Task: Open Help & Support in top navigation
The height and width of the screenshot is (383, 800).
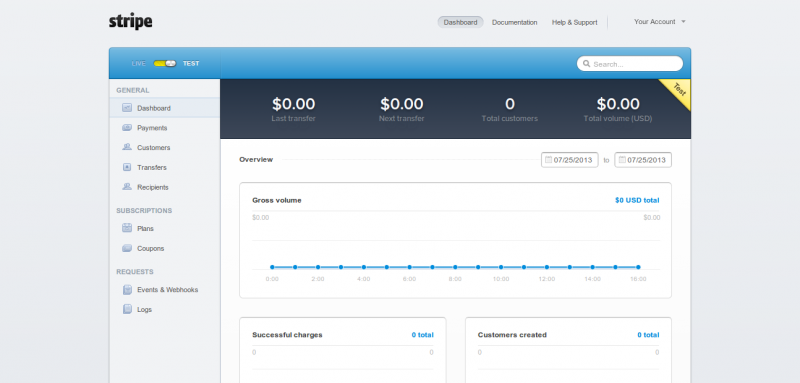Action: coord(574,22)
